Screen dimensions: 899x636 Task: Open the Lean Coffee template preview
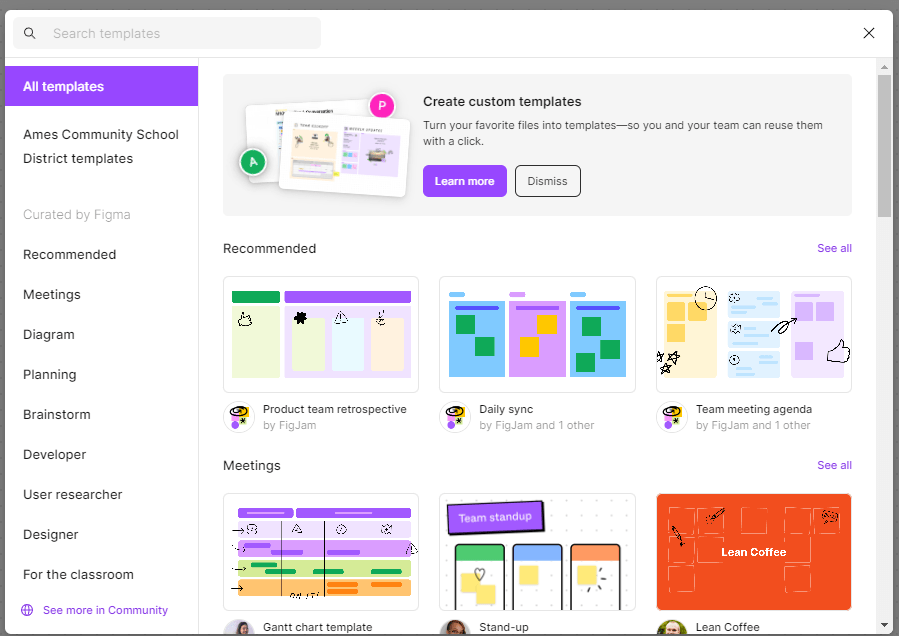[753, 552]
